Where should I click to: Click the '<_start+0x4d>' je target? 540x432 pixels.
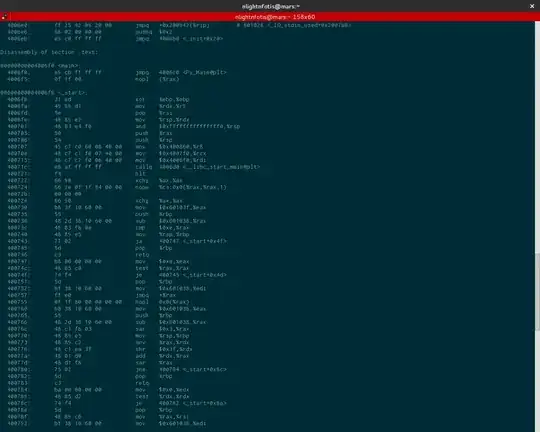coord(193,275)
